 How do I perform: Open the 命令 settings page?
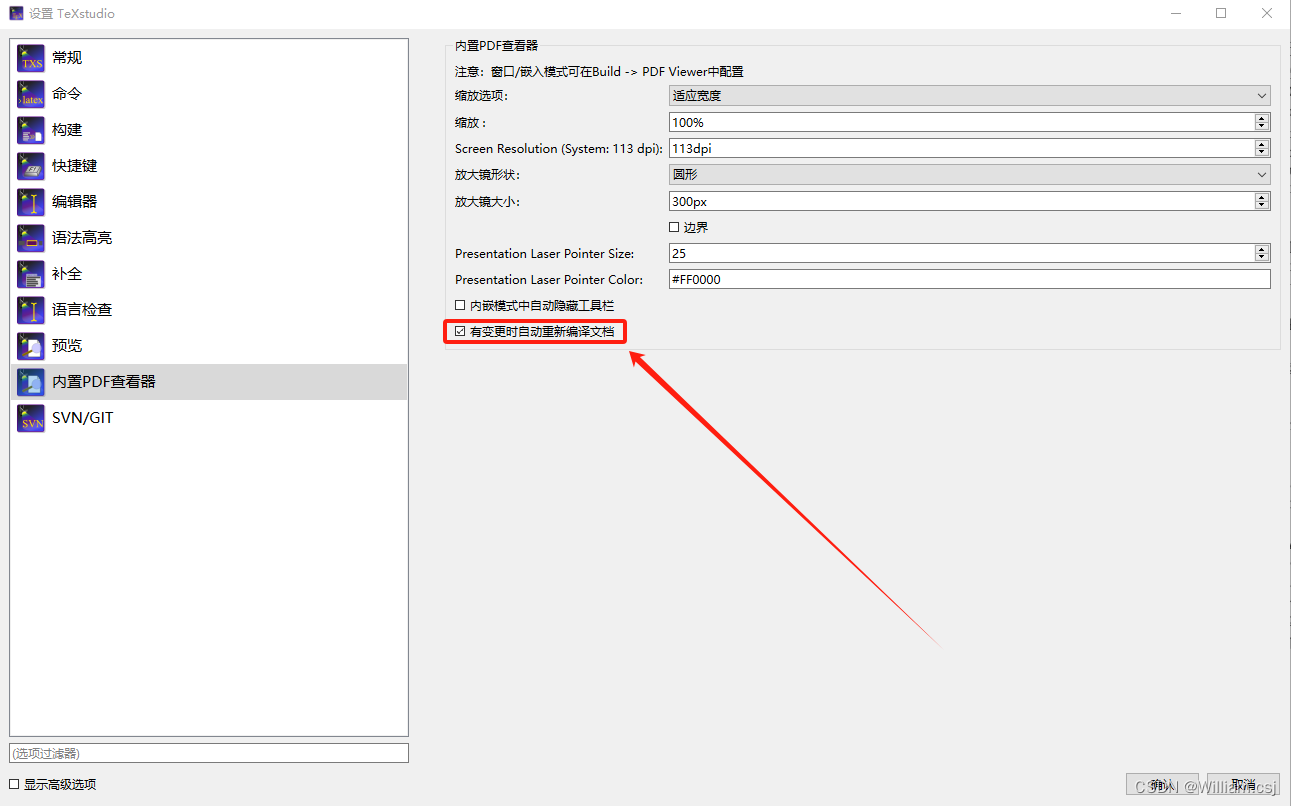coord(209,94)
